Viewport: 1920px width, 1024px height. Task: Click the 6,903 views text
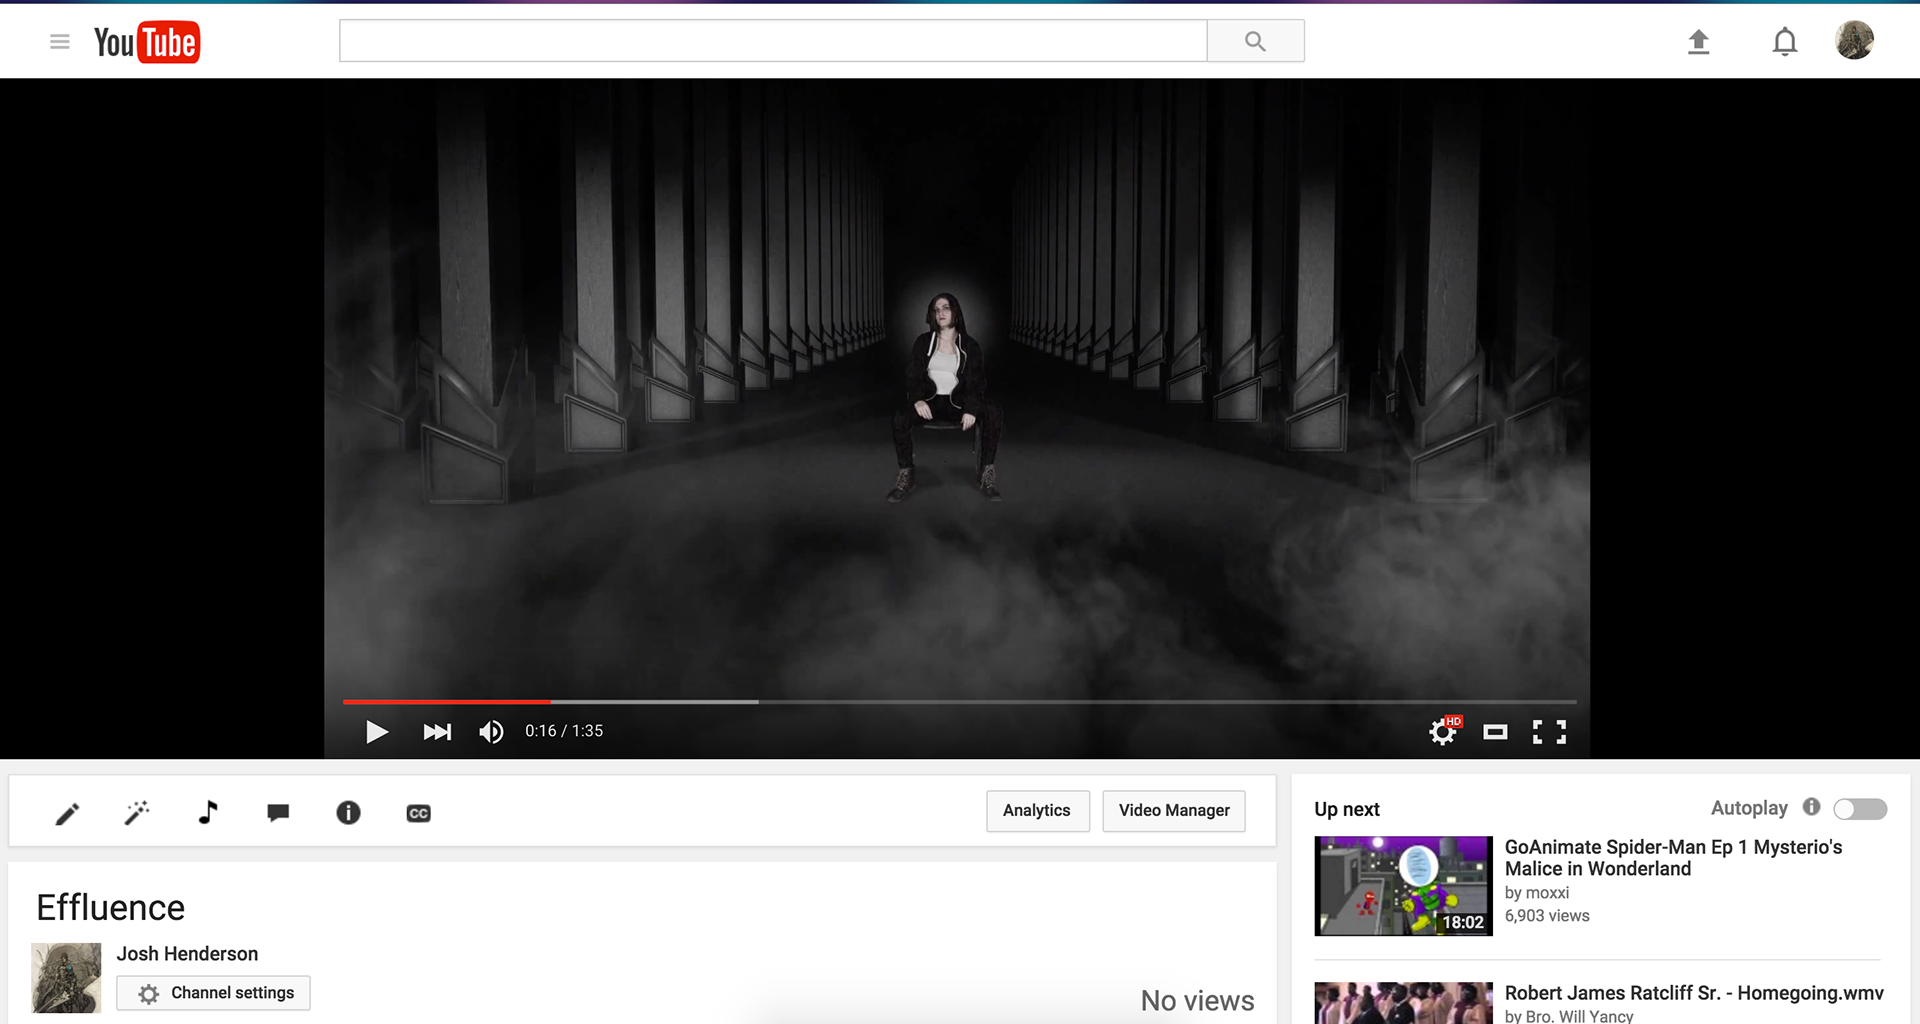(1547, 916)
